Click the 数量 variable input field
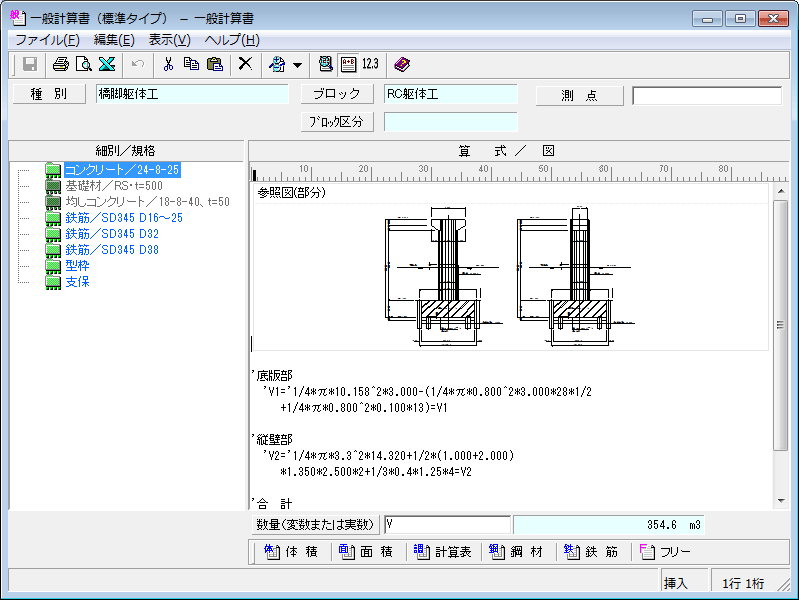Screen dimensions: 799x600 (446, 525)
